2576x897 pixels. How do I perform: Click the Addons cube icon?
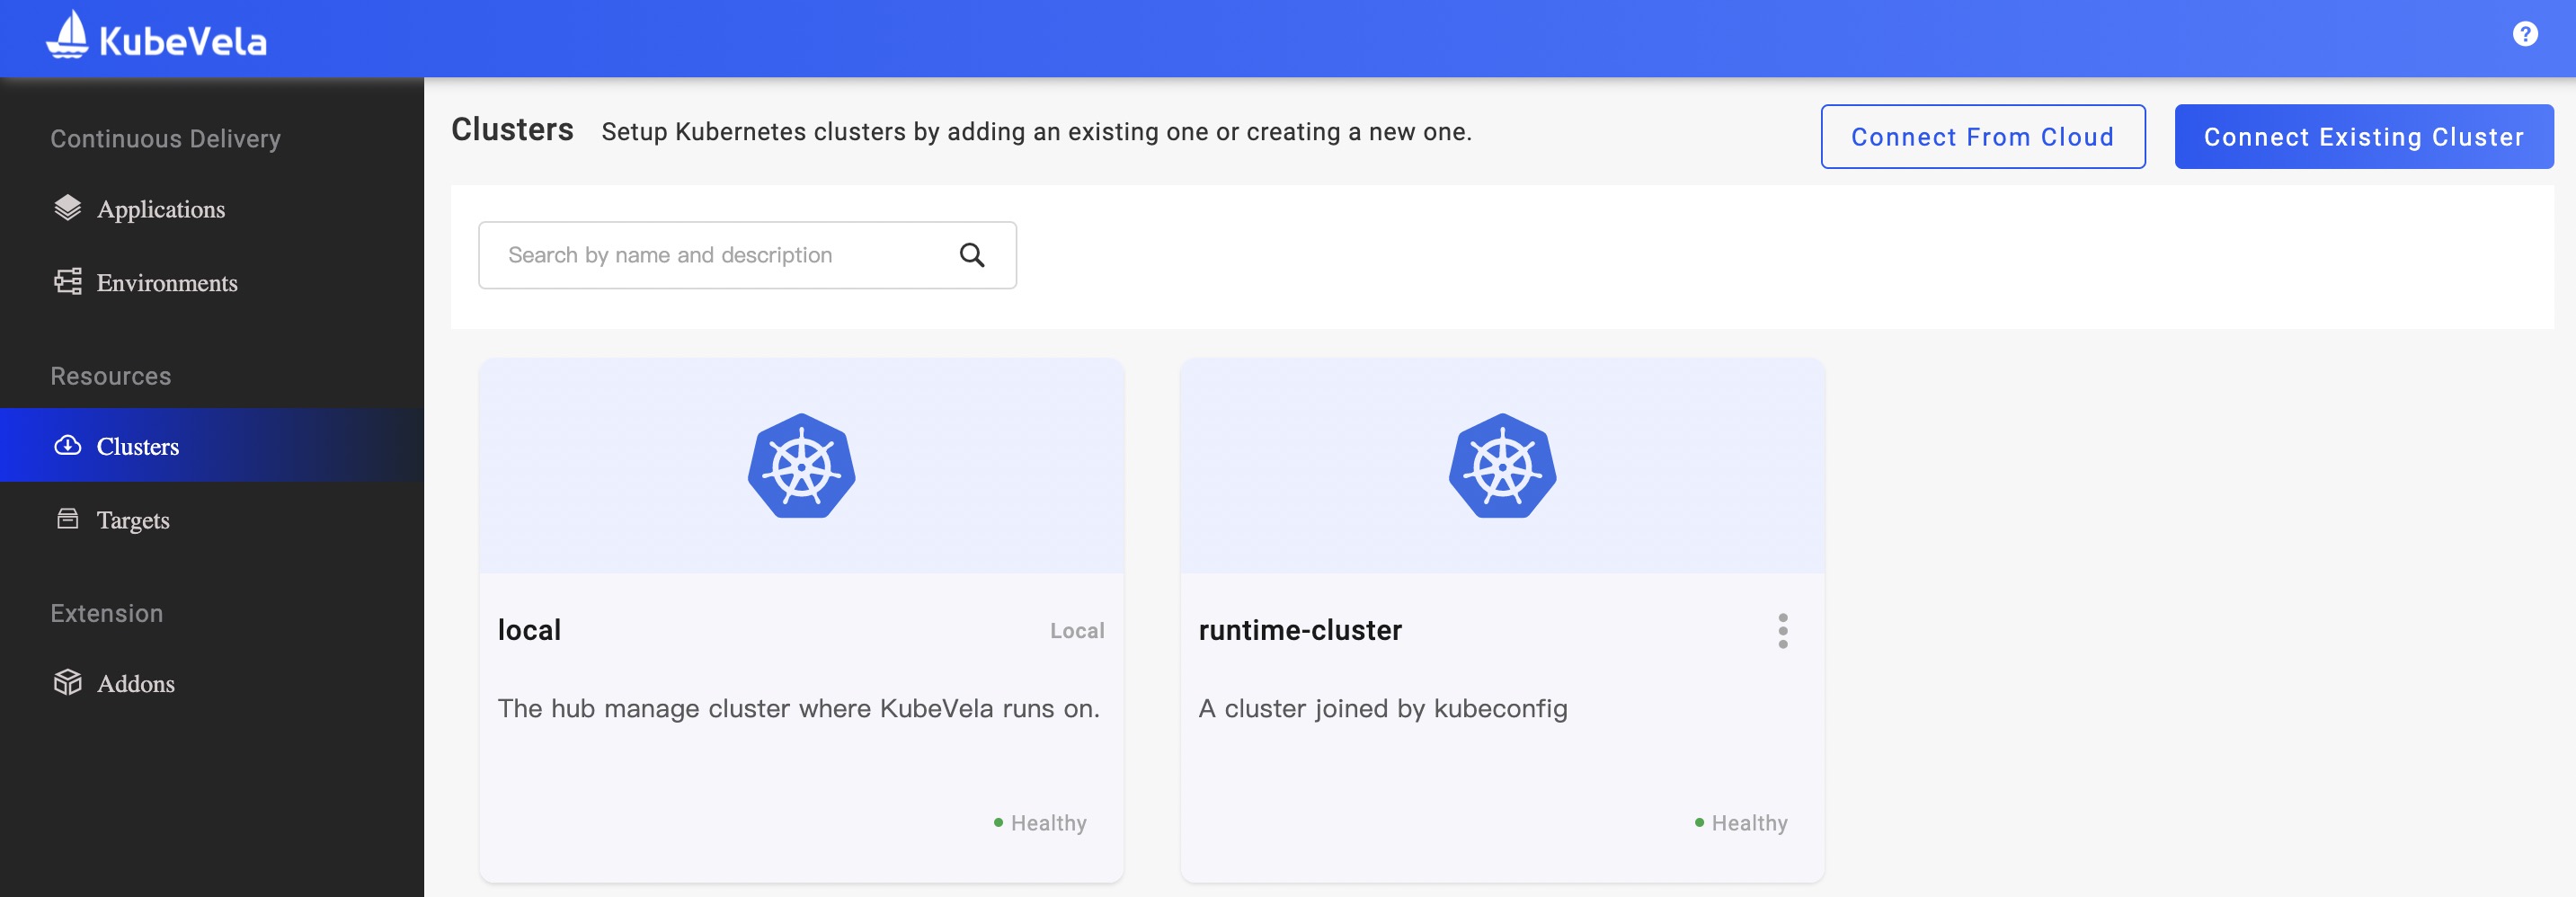click(x=67, y=683)
